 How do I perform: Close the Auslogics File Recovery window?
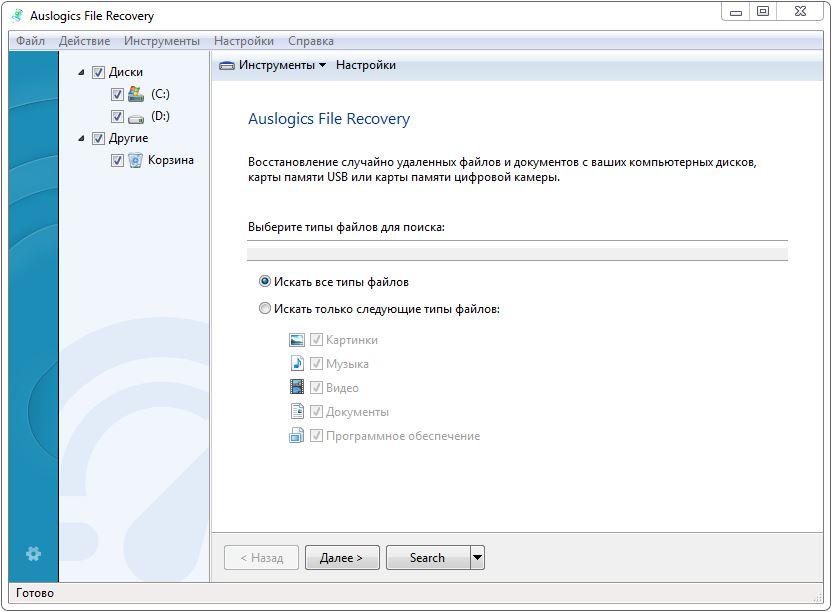pos(801,12)
